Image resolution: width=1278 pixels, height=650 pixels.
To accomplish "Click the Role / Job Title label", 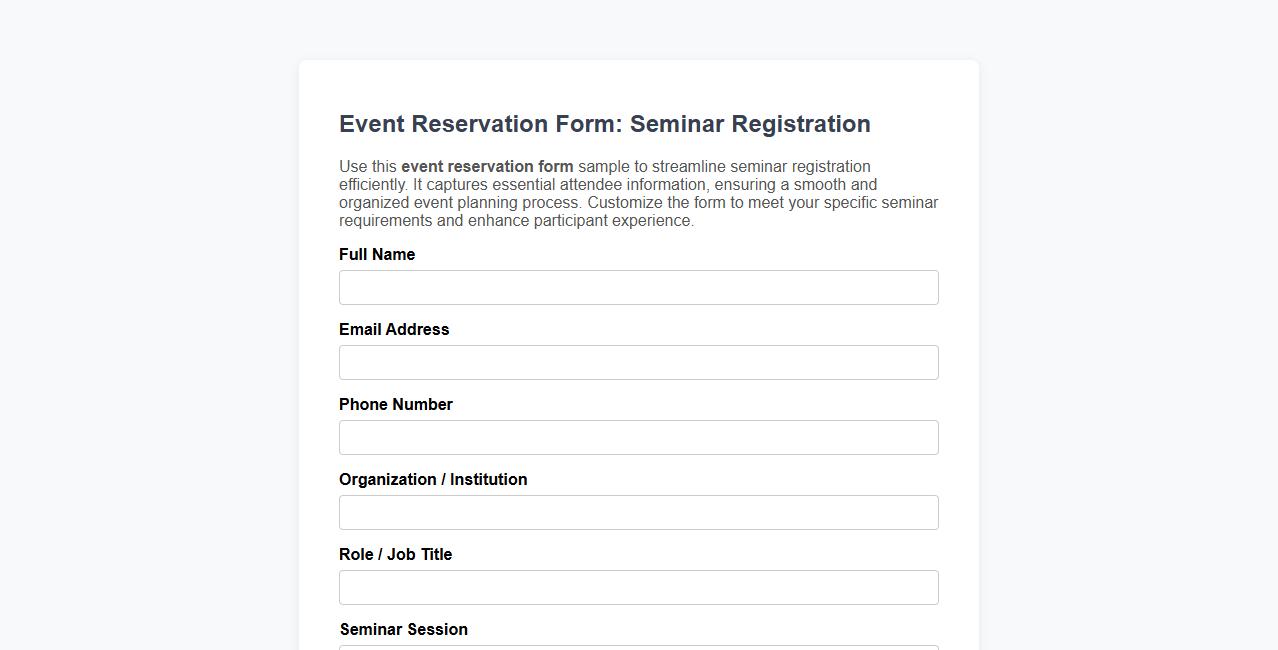I will [395, 554].
